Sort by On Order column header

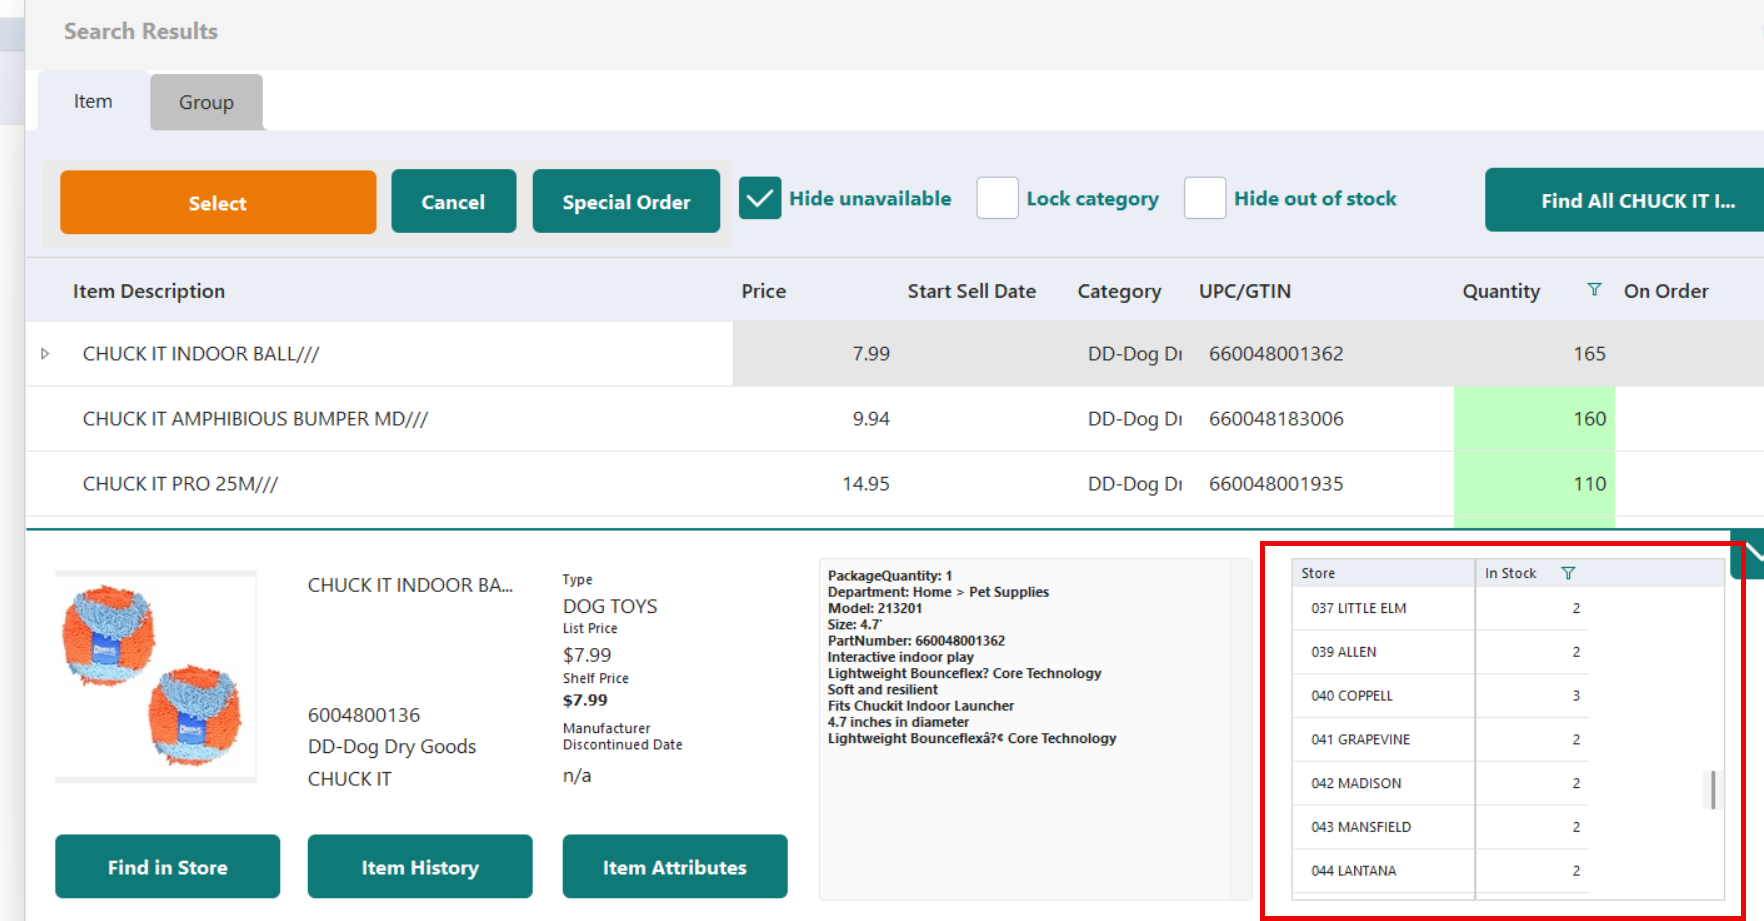tap(1666, 291)
